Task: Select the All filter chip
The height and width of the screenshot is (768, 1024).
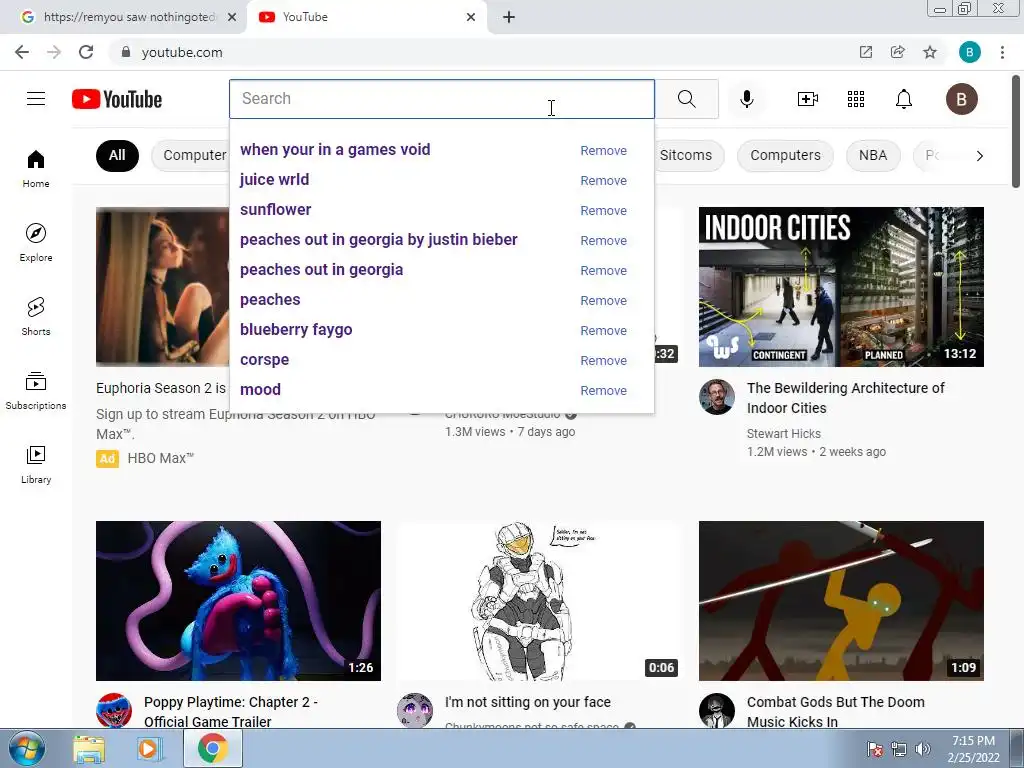Action: click(118, 155)
